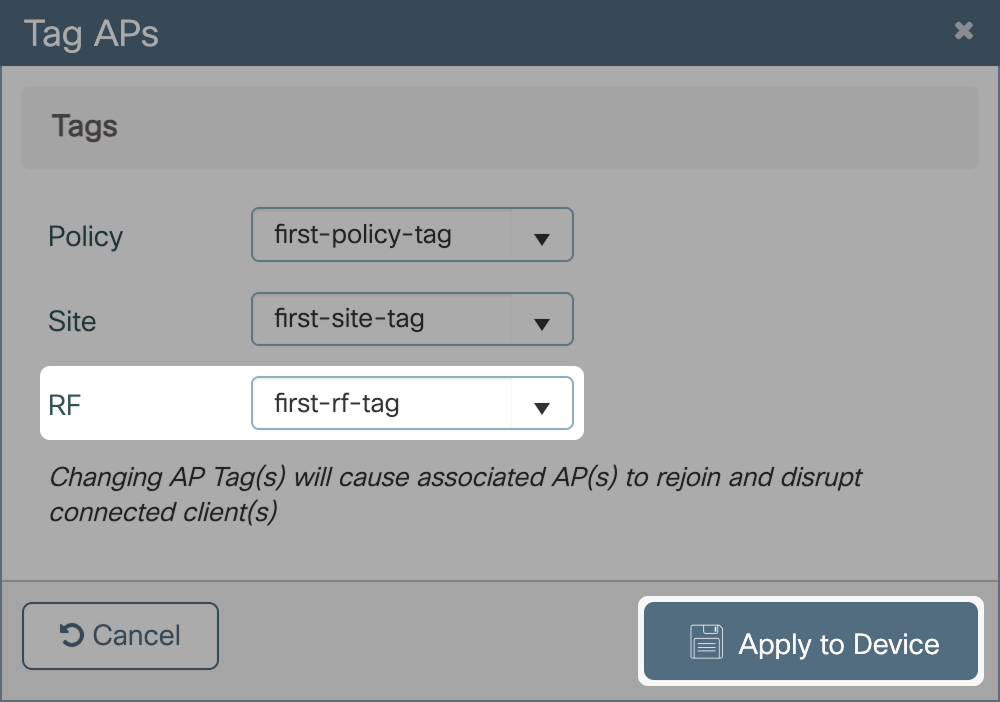This screenshot has width=1000, height=702.
Task: Click the Tag APs dialog title
Action: (x=91, y=33)
